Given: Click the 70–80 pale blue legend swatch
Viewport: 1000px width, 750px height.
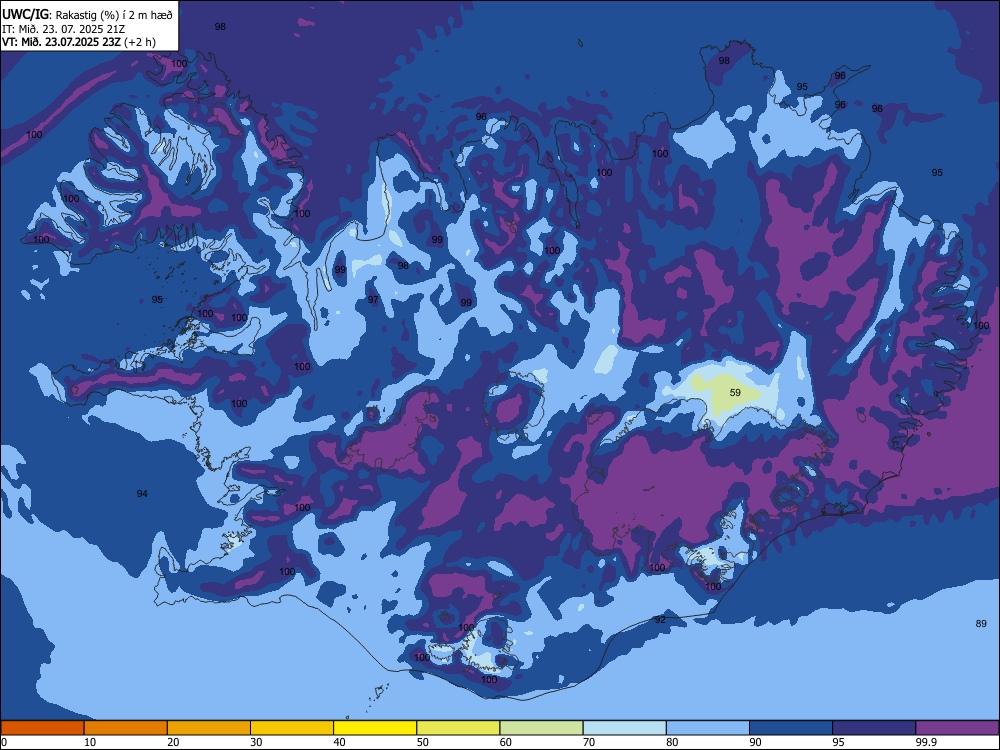Looking at the screenshot, I should click(624, 728).
